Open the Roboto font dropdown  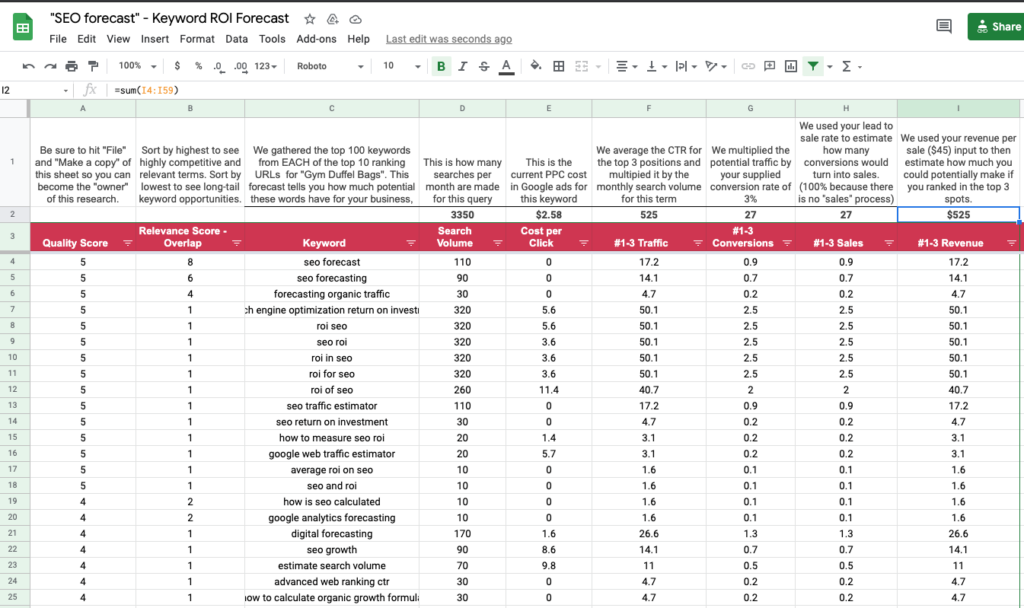tap(330, 66)
